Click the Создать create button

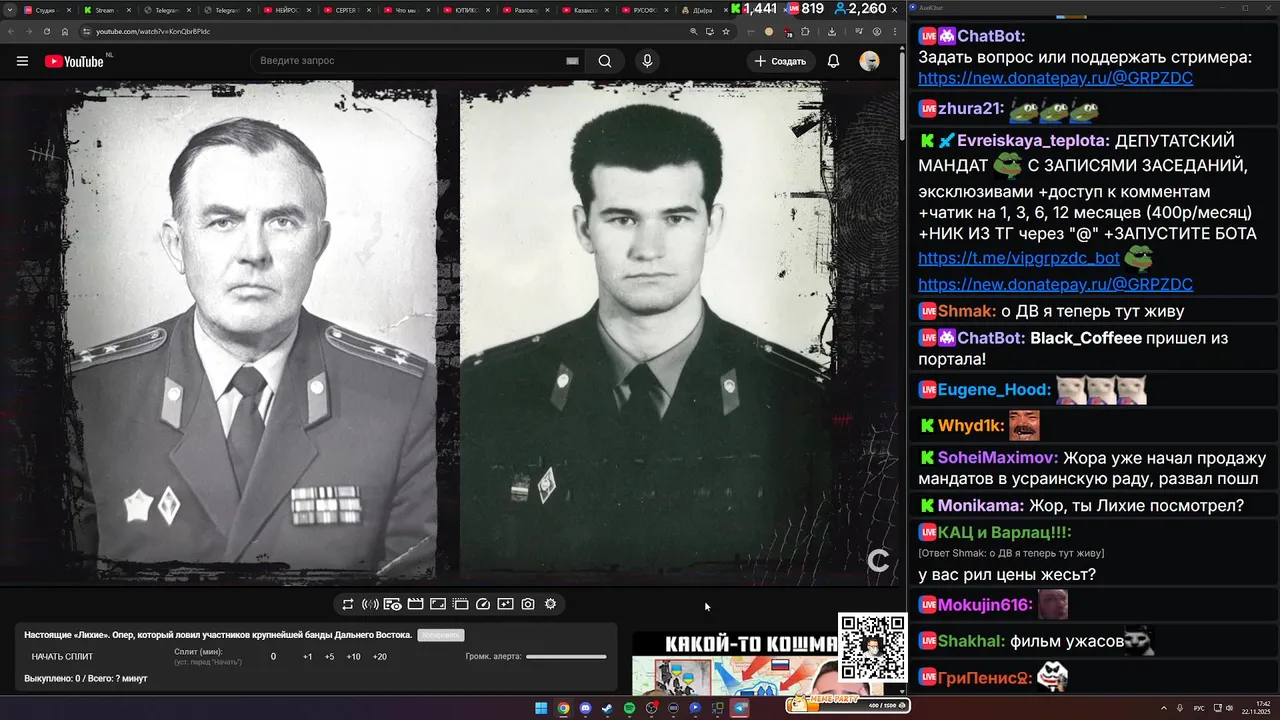click(x=780, y=61)
